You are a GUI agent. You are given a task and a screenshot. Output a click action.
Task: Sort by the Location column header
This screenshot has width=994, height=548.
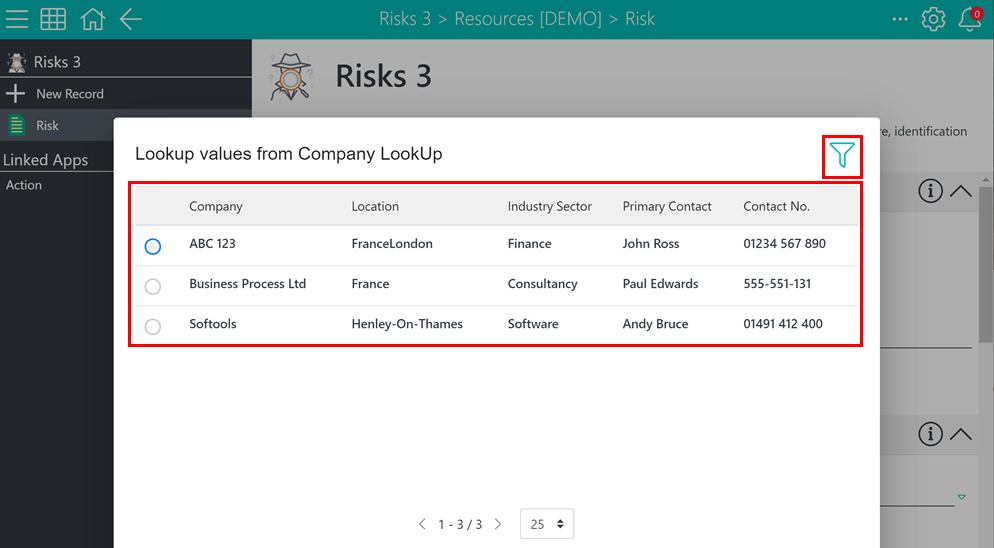[x=375, y=206]
